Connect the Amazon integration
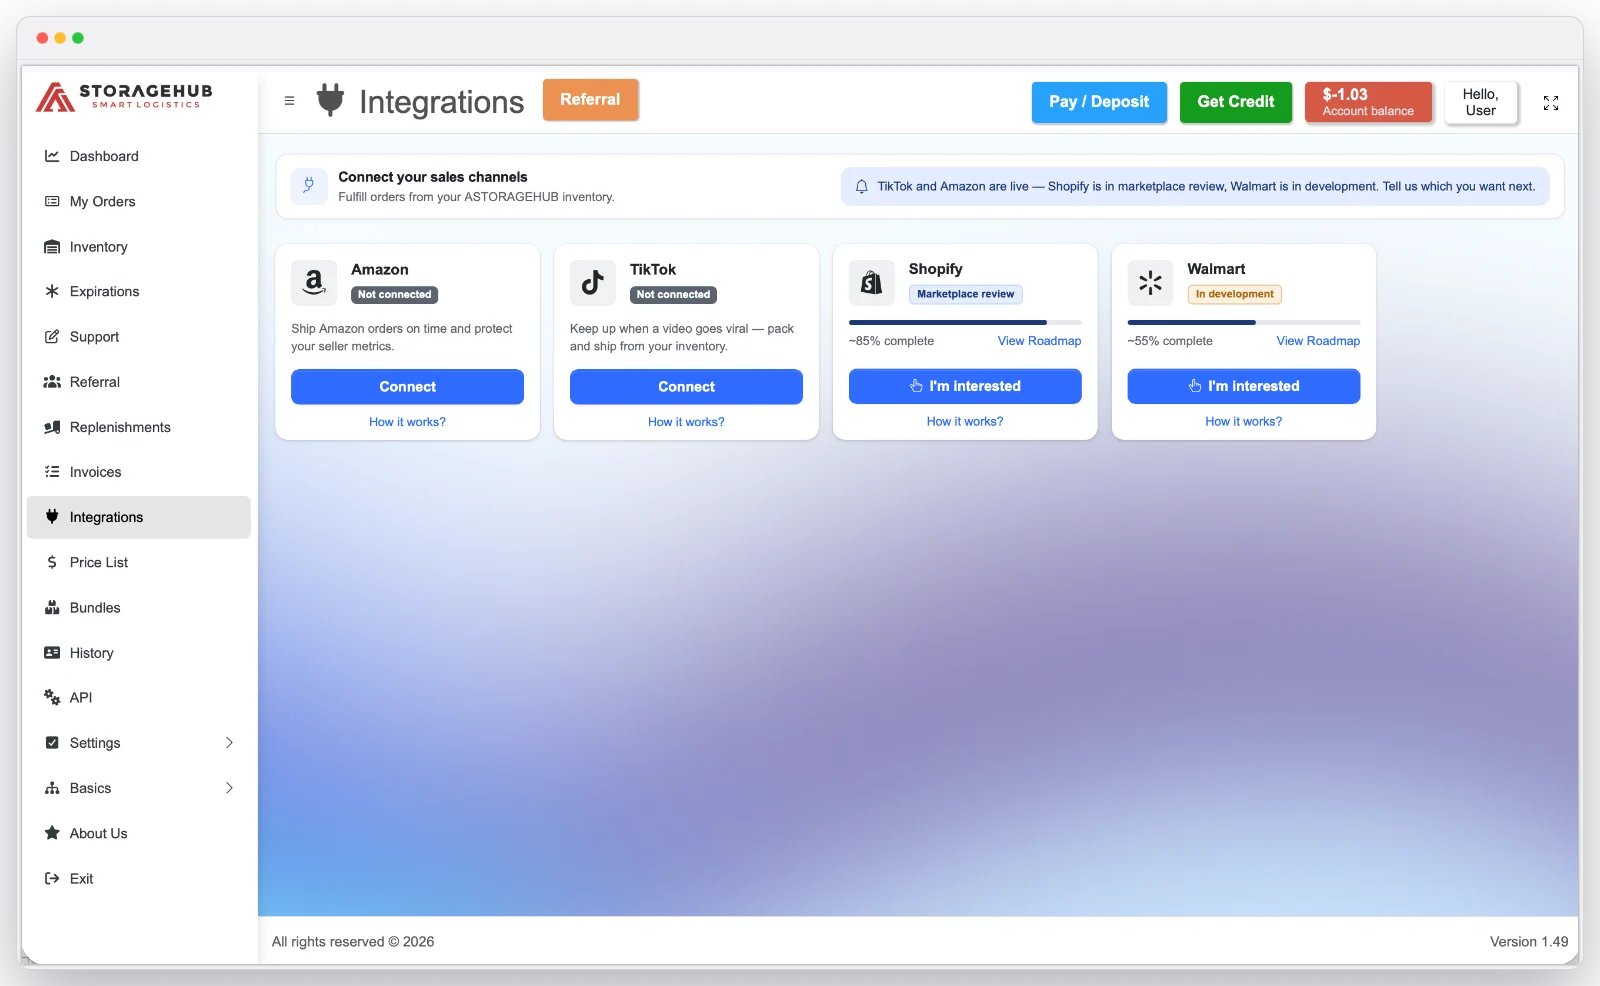 click(x=407, y=387)
